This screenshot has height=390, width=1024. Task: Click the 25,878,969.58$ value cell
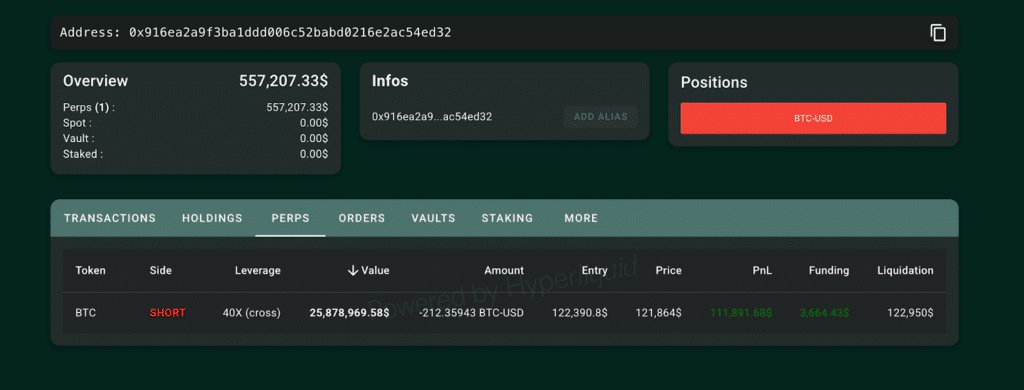point(349,313)
